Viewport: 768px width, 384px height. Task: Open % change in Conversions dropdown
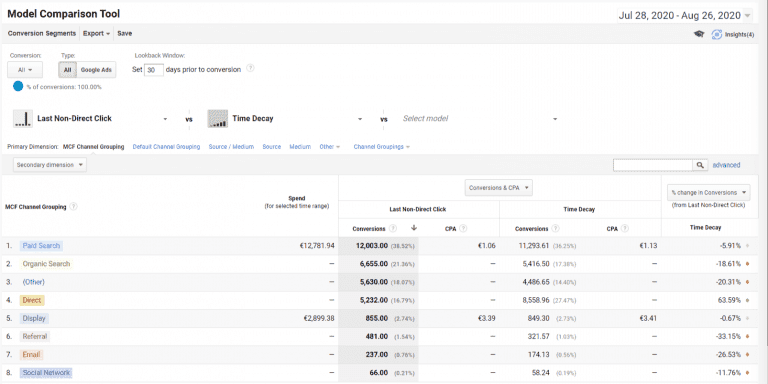point(709,192)
